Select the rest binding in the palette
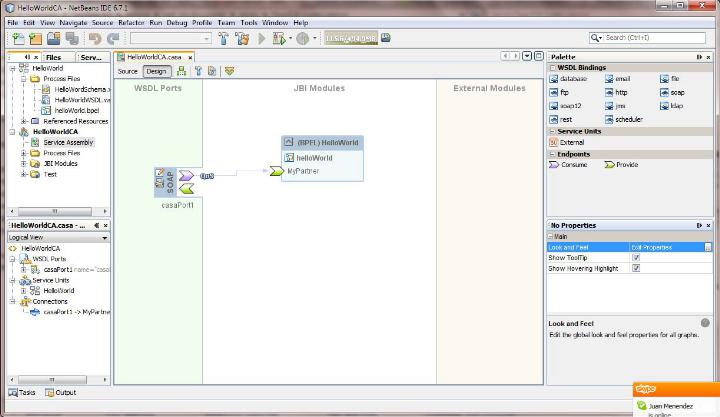The height and width of the screenshot is (417, 720). point(561,119)
